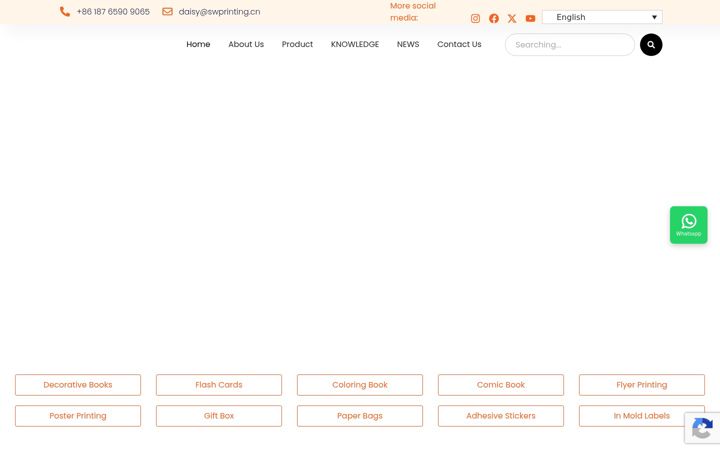Select the Coloring Book button
Image resolution: width=720 pixels, height=450 pixels.
point(360,385)
